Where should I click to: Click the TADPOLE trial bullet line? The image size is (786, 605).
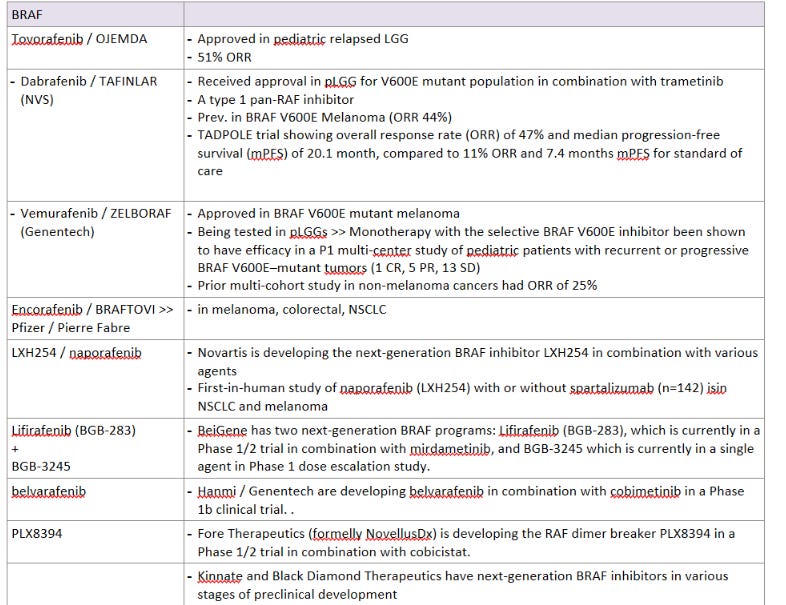[x=459, y=135]
